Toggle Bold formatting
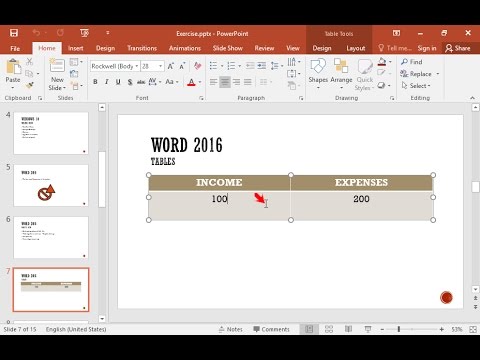 (x=95, y=82)
